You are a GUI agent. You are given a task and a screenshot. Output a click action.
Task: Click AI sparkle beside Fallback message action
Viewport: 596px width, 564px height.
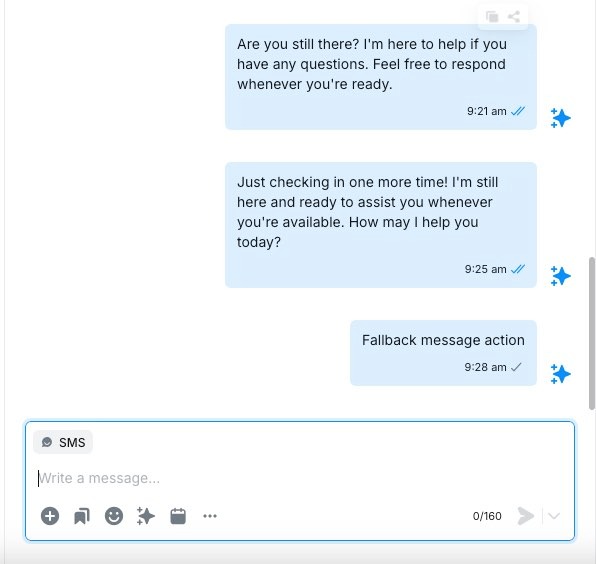561,374
